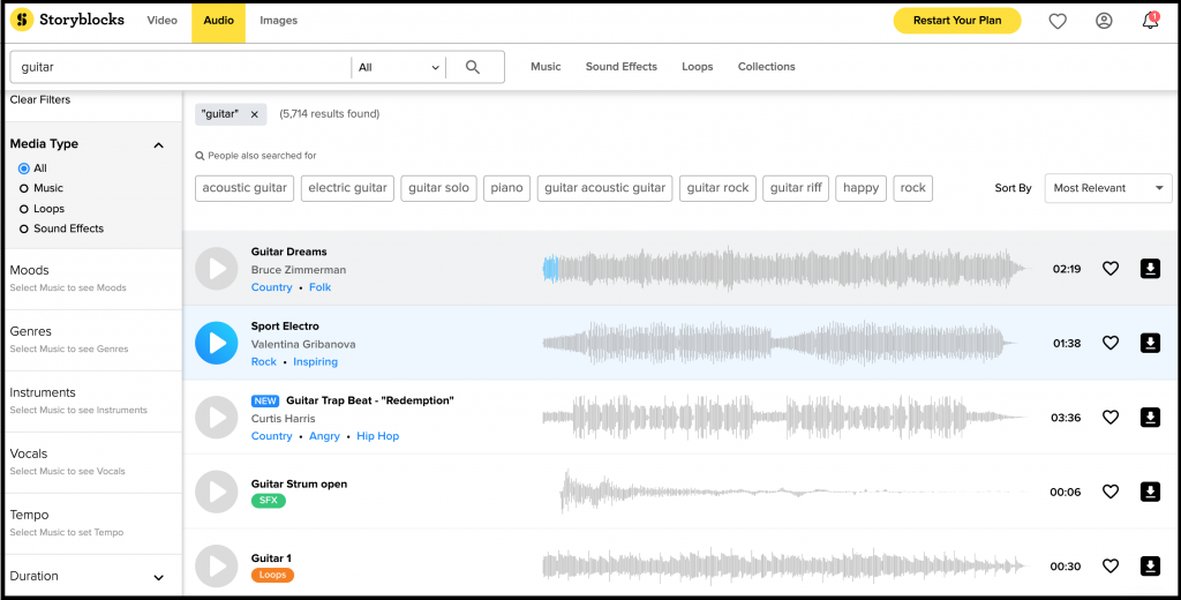Open the Vocals filter section
The image size is (1181, 600).
93,461
